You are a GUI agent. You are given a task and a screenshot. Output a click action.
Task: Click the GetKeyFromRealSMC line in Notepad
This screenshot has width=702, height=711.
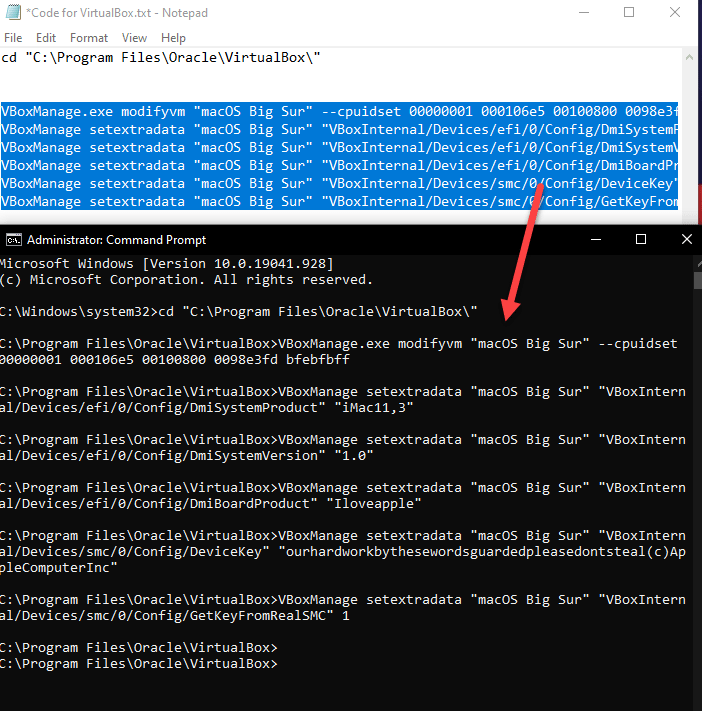(339, 201)
